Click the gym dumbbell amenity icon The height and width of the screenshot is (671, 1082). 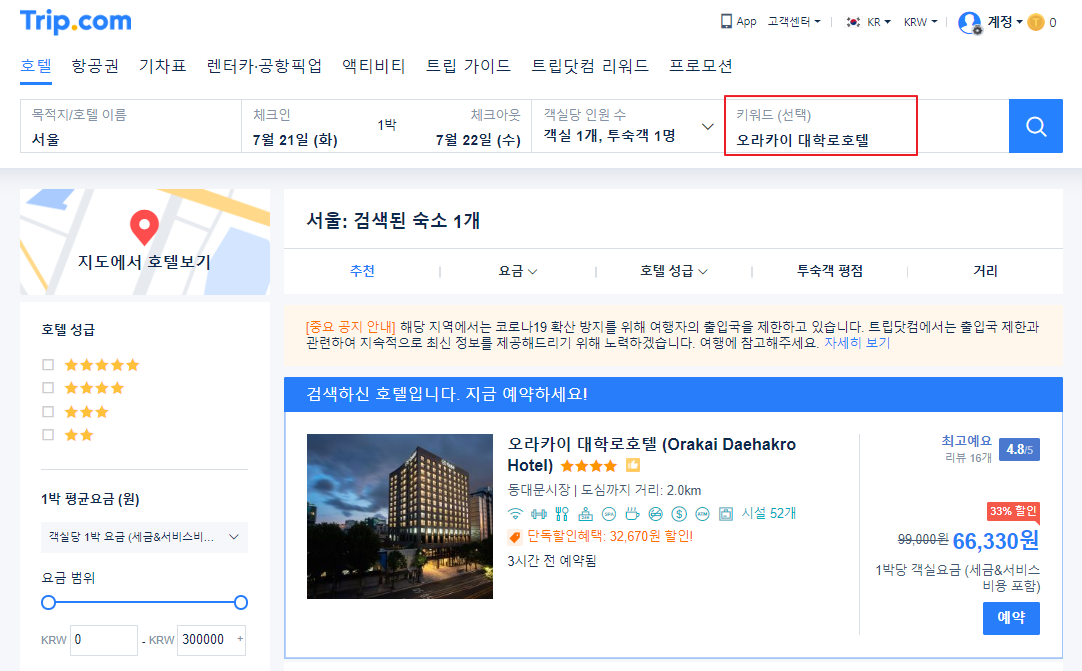[x=539, y=514]
